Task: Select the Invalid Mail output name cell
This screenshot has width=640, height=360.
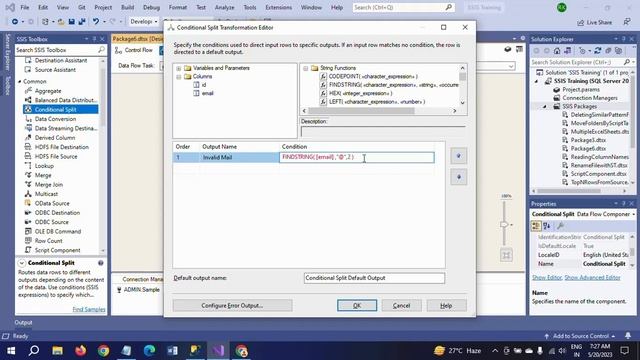Action: [239, 157]
